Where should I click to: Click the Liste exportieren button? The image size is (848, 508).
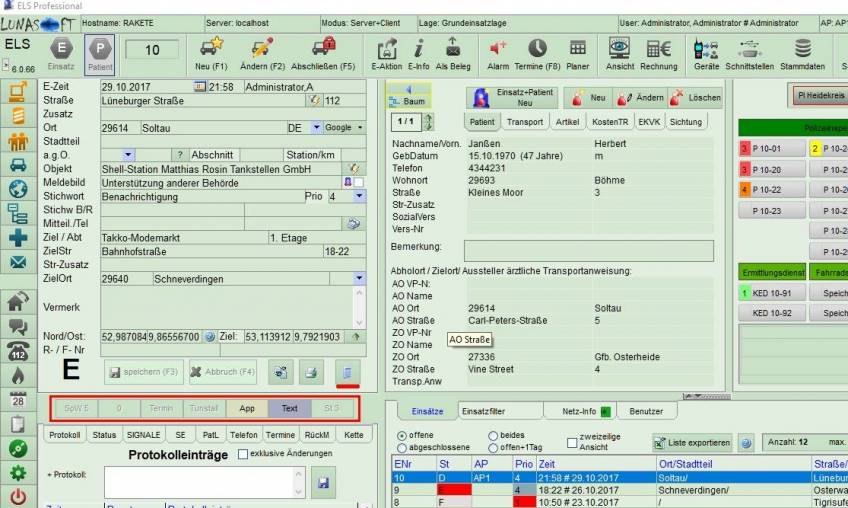pyautogui.click(x=692, y=442)
